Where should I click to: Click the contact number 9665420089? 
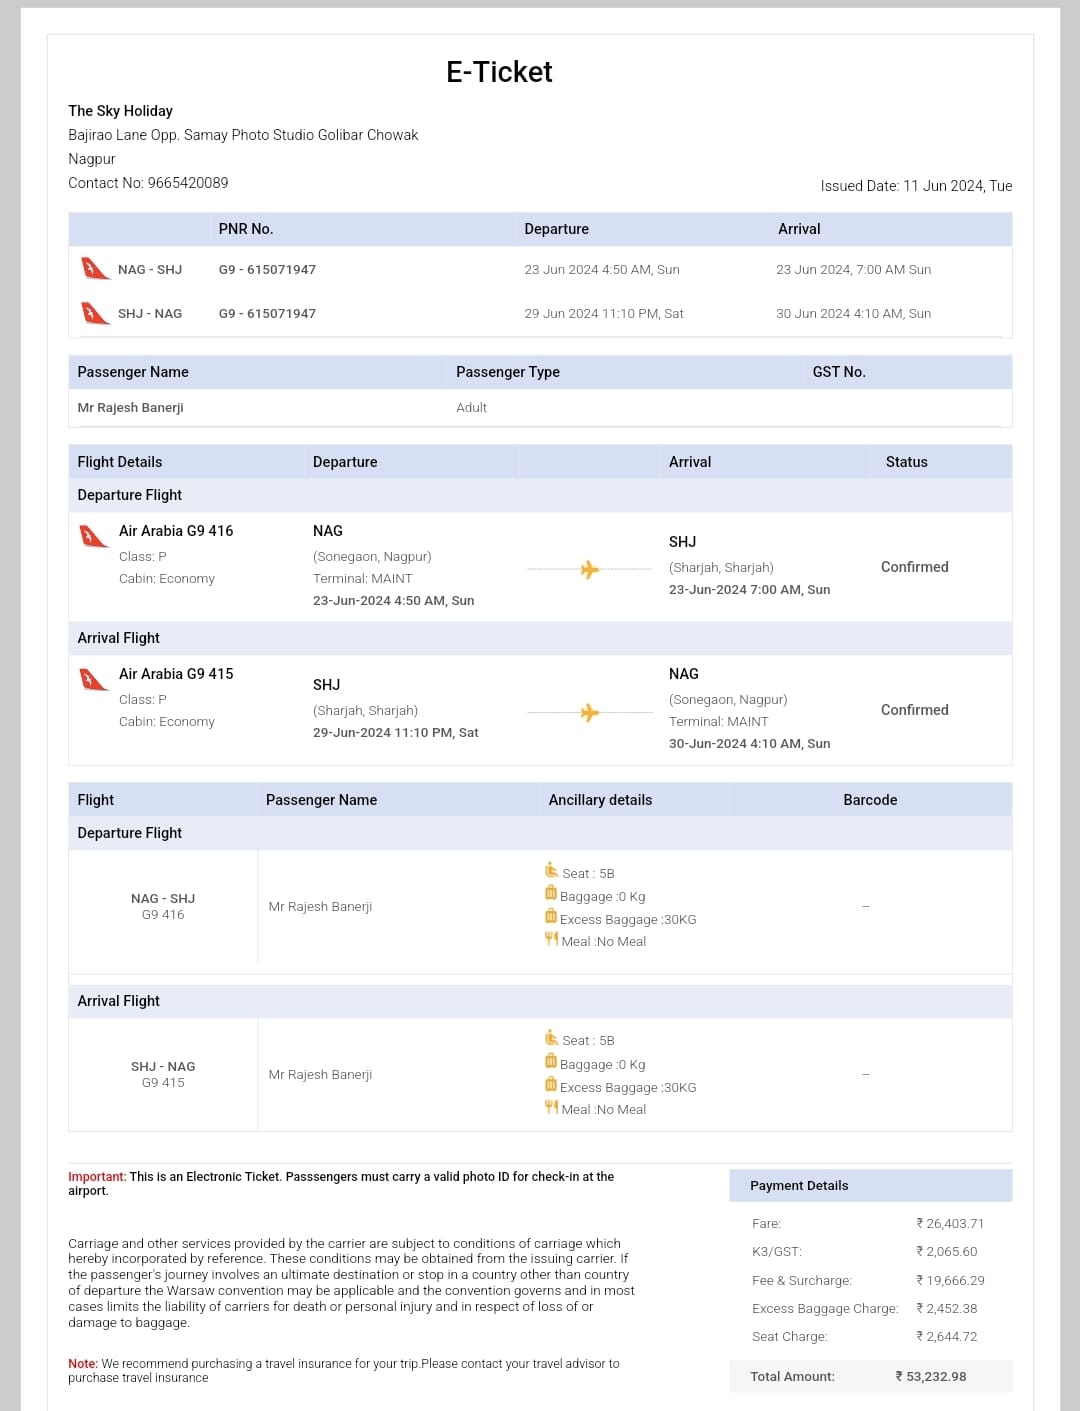(188, 183)
